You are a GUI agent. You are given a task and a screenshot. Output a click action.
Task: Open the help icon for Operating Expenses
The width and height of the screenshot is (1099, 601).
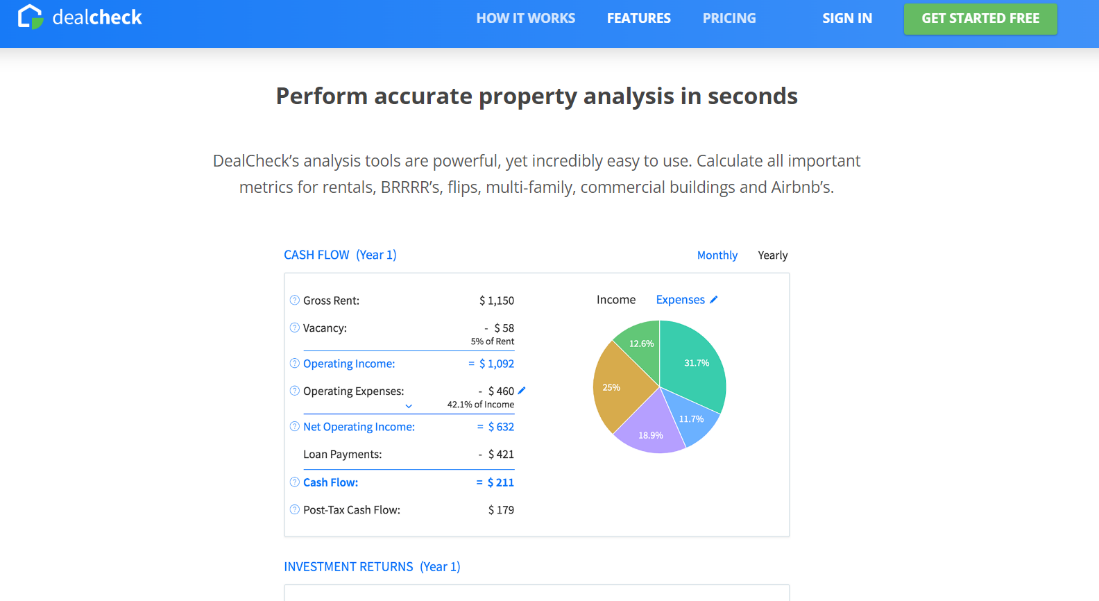[x=294, y=391]
